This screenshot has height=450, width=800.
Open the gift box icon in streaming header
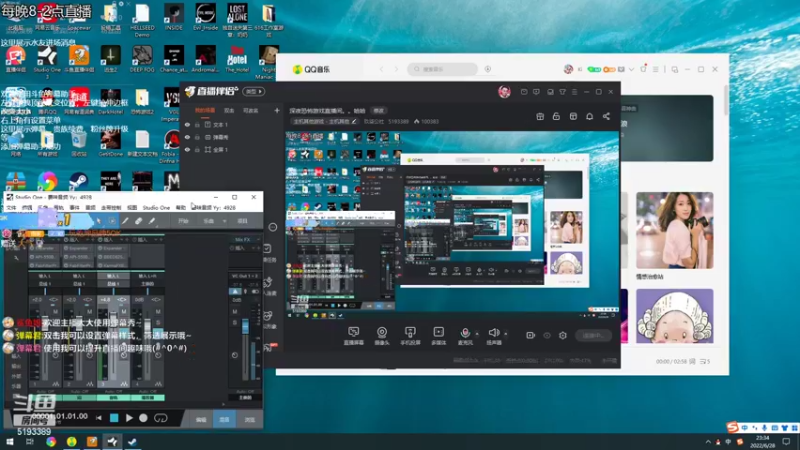coord(540,116)
